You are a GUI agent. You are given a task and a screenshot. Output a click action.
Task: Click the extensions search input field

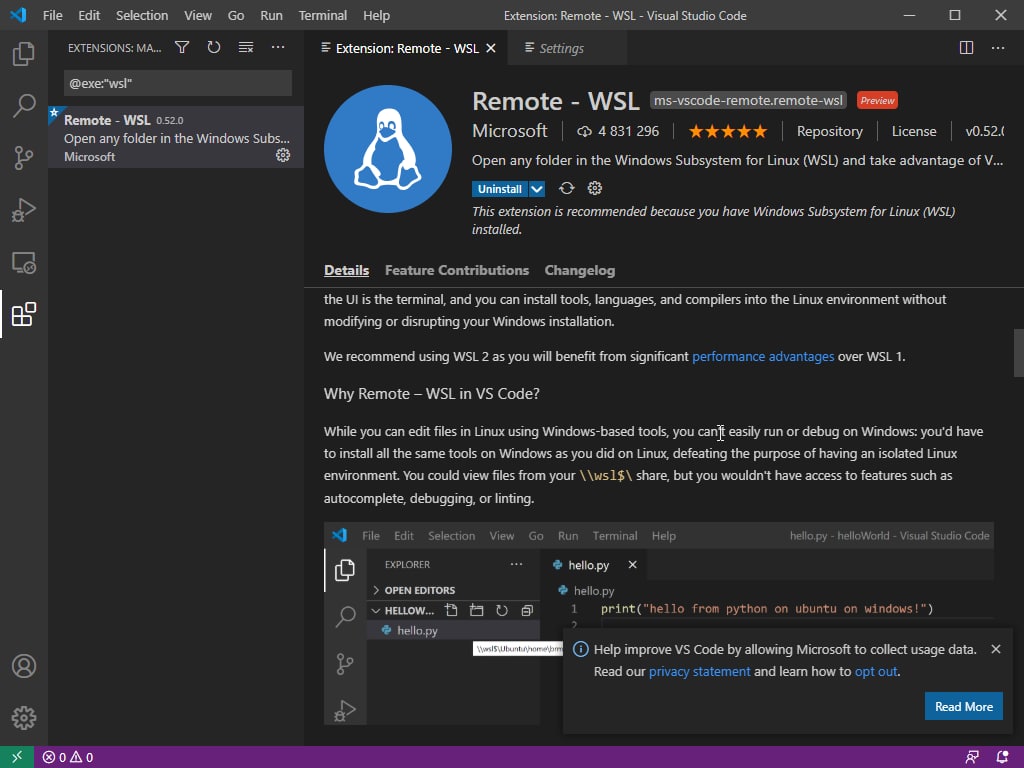click(178, 83)
